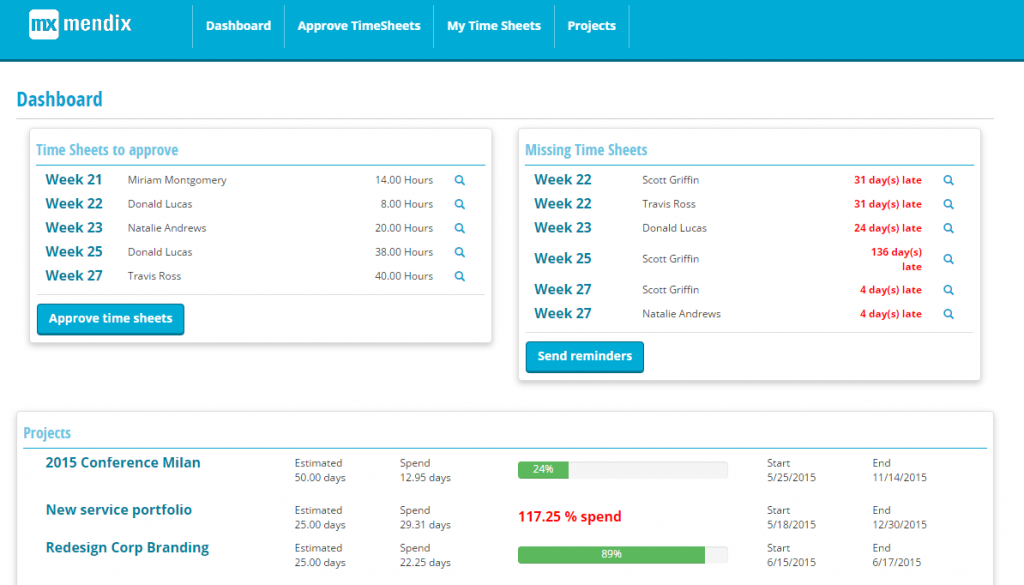Click magnifier next to 38.00 Hours row
This screenshot has width=1024, height=585.
pos(460,253)
